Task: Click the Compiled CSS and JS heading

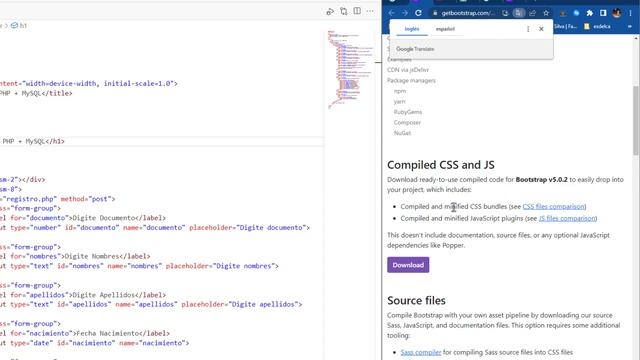Action: [441, 165]
